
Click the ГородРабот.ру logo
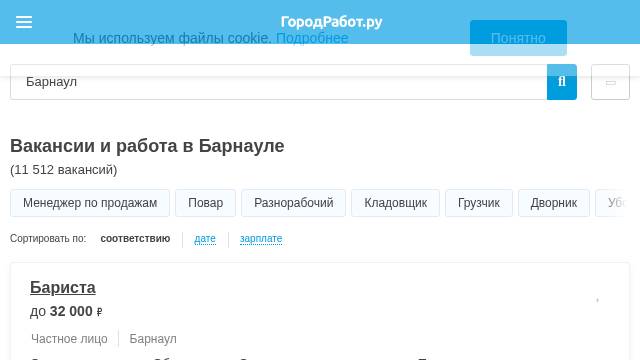[331, 22]
